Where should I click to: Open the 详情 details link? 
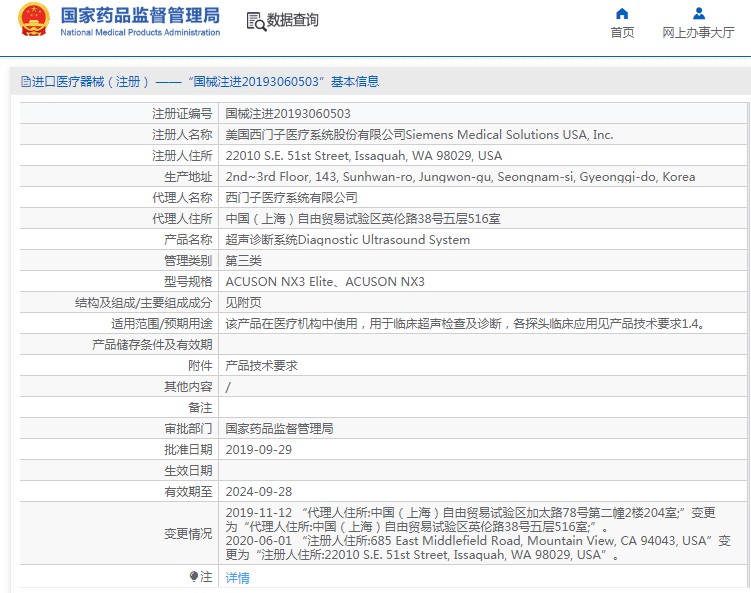coord(238,577)
